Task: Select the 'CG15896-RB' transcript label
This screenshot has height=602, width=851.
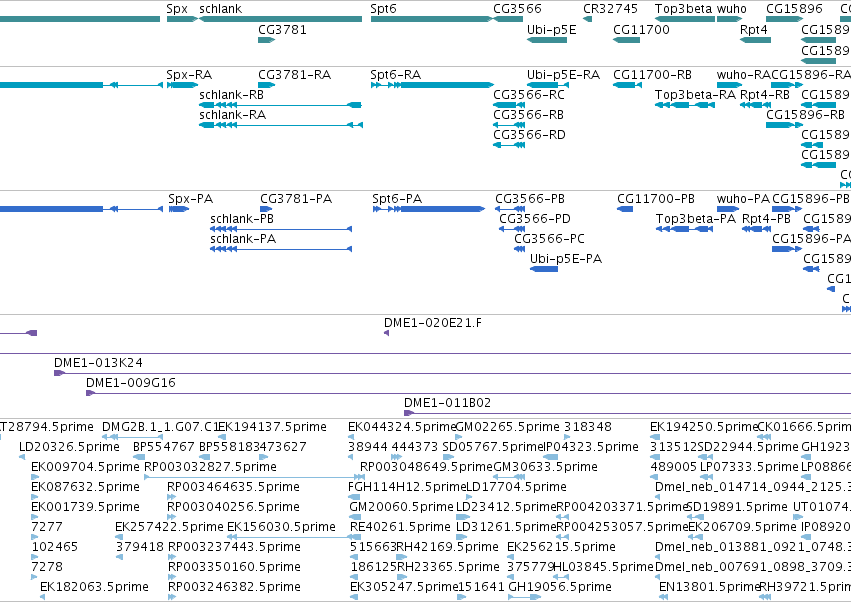Action: [x=805, y=115]
